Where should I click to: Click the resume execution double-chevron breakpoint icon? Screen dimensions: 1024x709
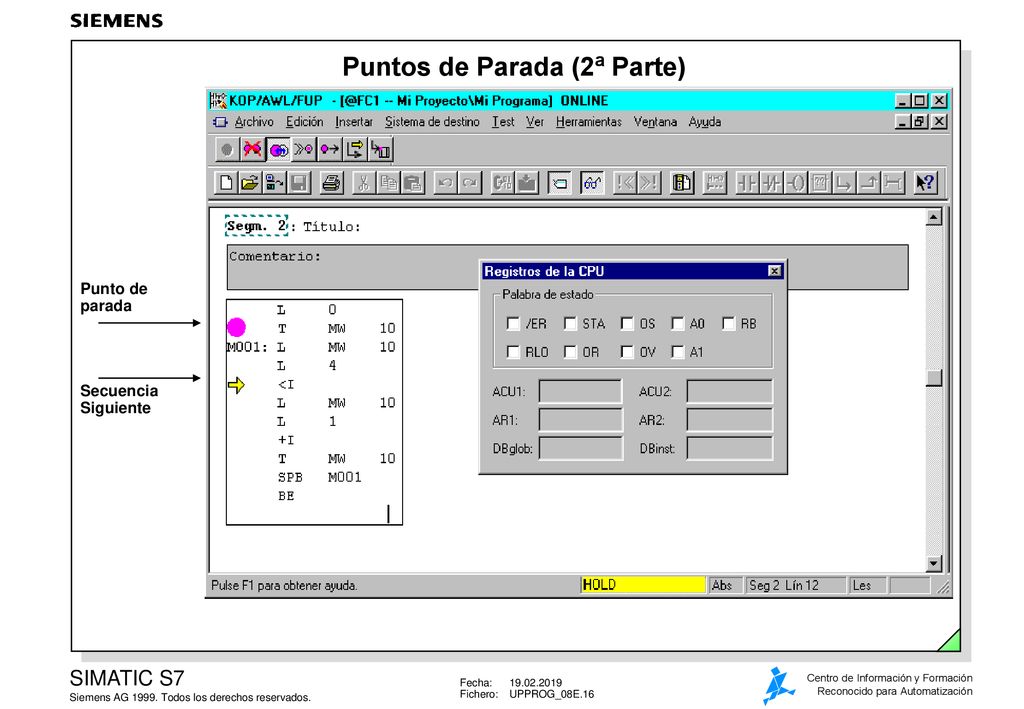(x=304, y=150)
